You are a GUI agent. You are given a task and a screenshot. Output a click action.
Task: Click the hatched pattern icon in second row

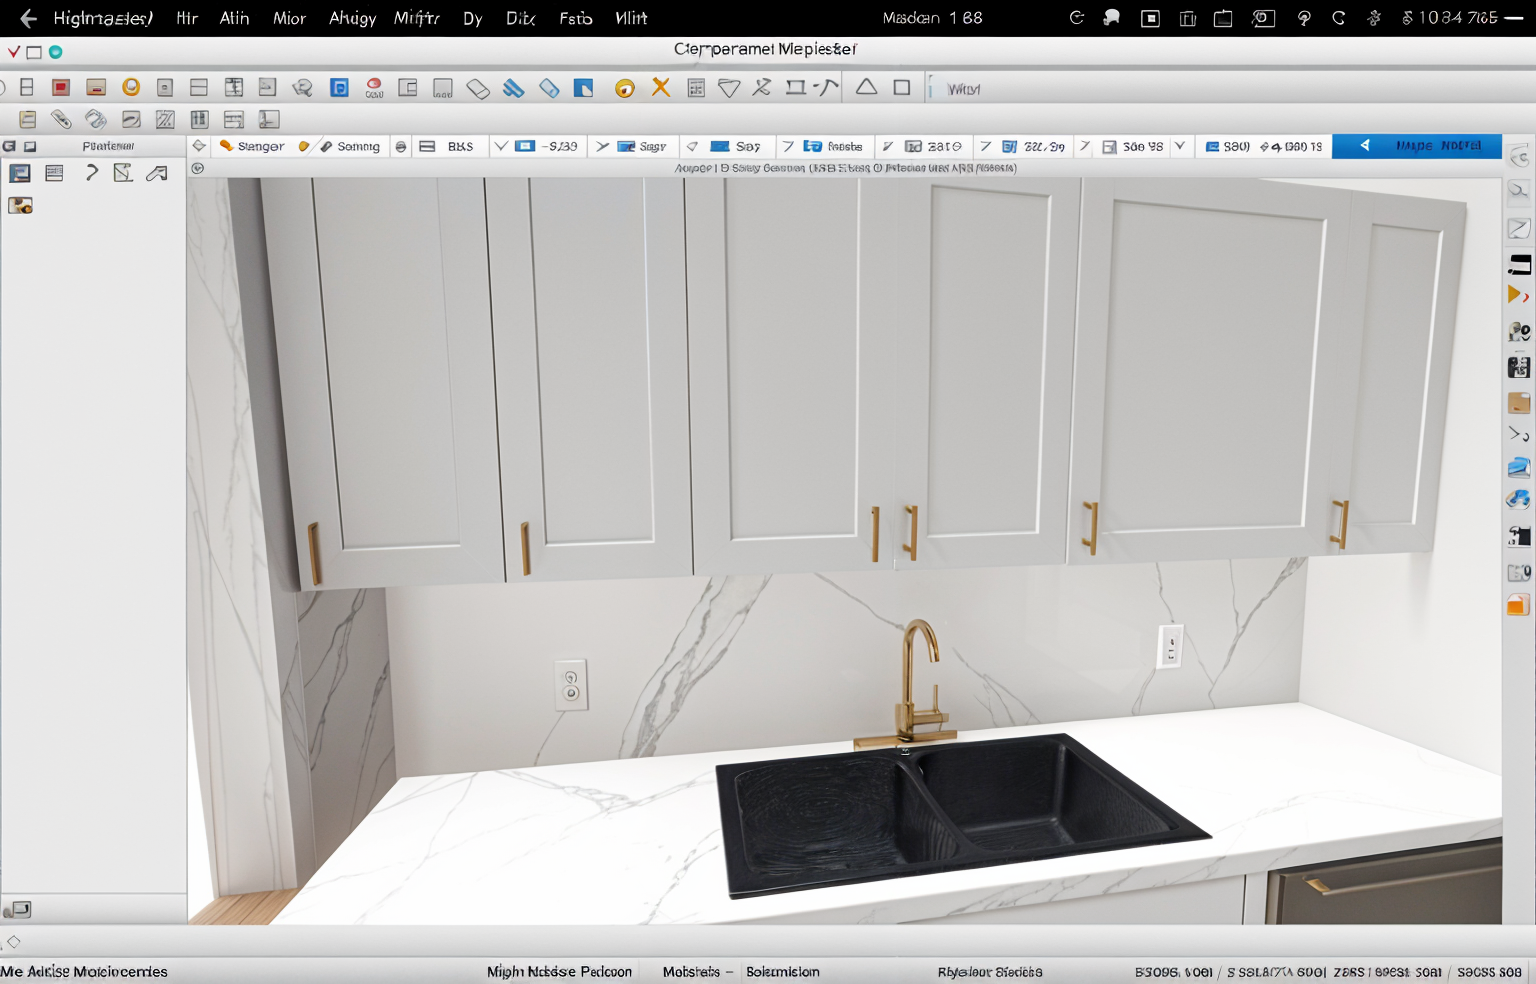pyautogui.click(x=165, y=120)
